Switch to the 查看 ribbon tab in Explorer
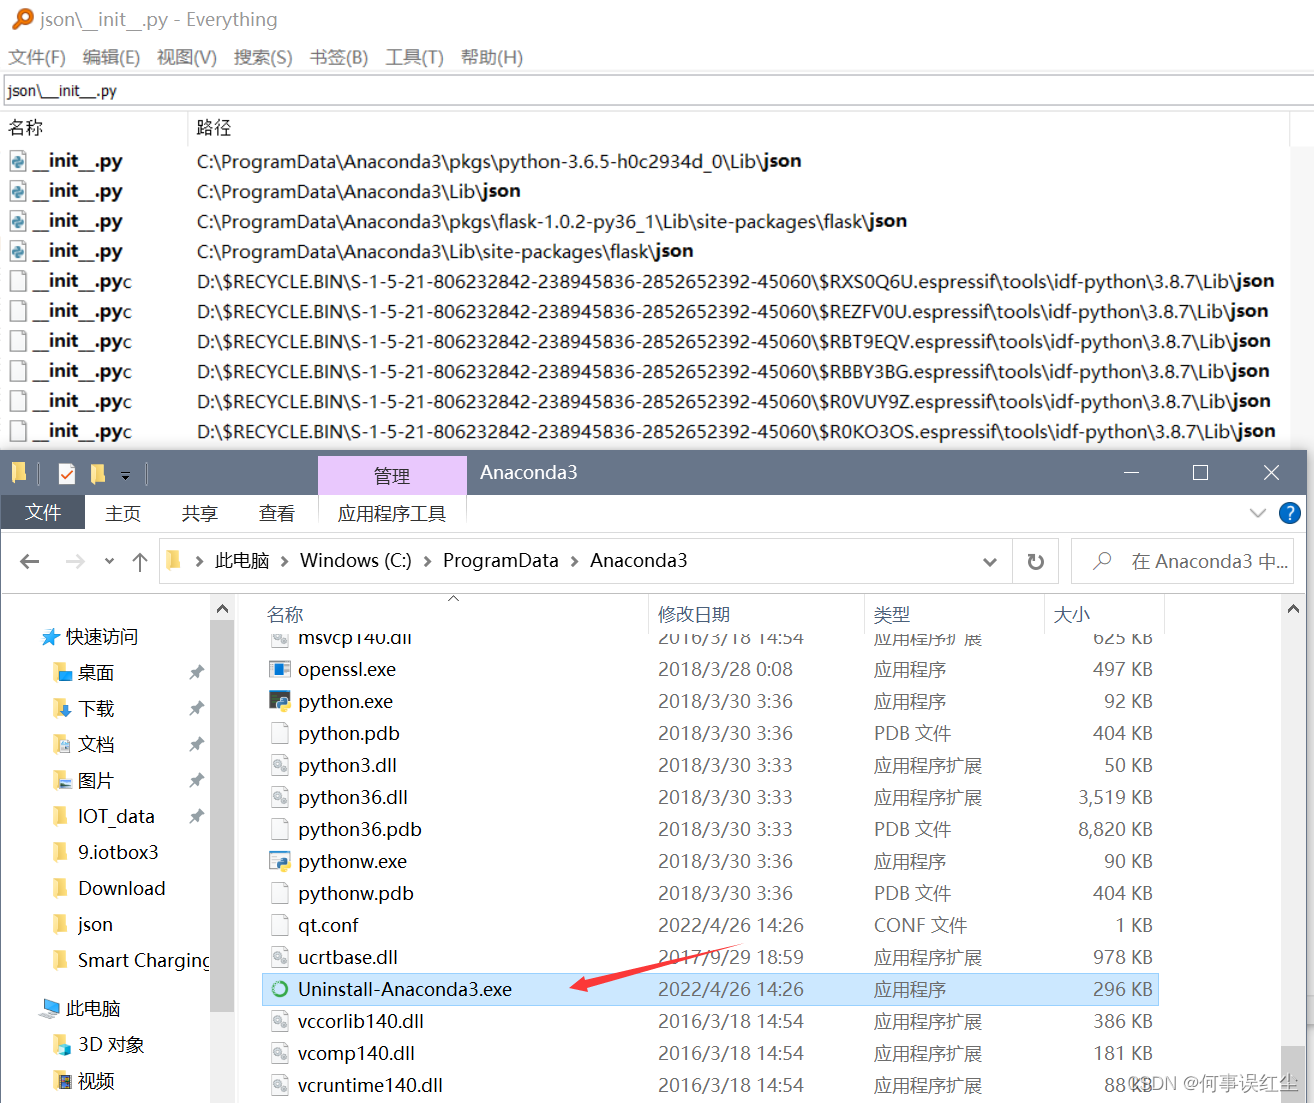The width and height of the screenshot is (1314, 1103). [x=277, y=513]
